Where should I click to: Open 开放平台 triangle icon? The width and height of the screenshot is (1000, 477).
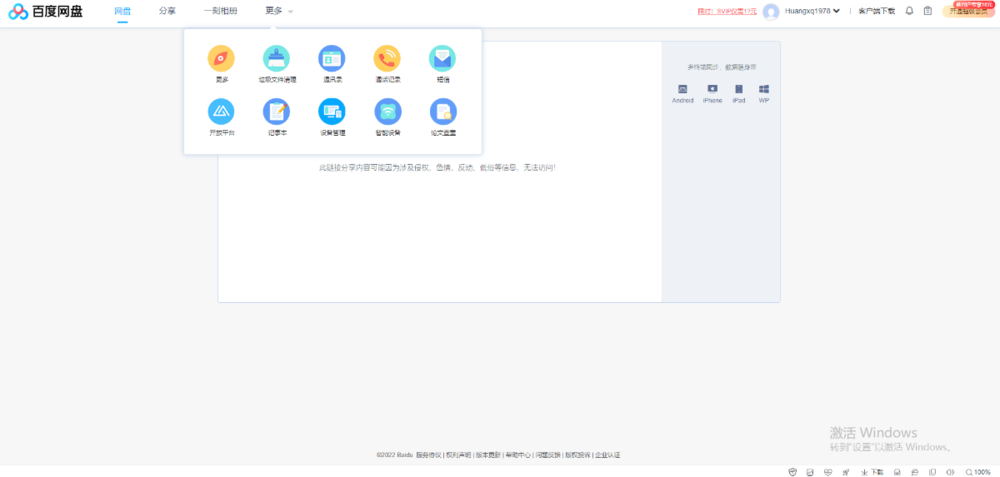coord(221,112)
